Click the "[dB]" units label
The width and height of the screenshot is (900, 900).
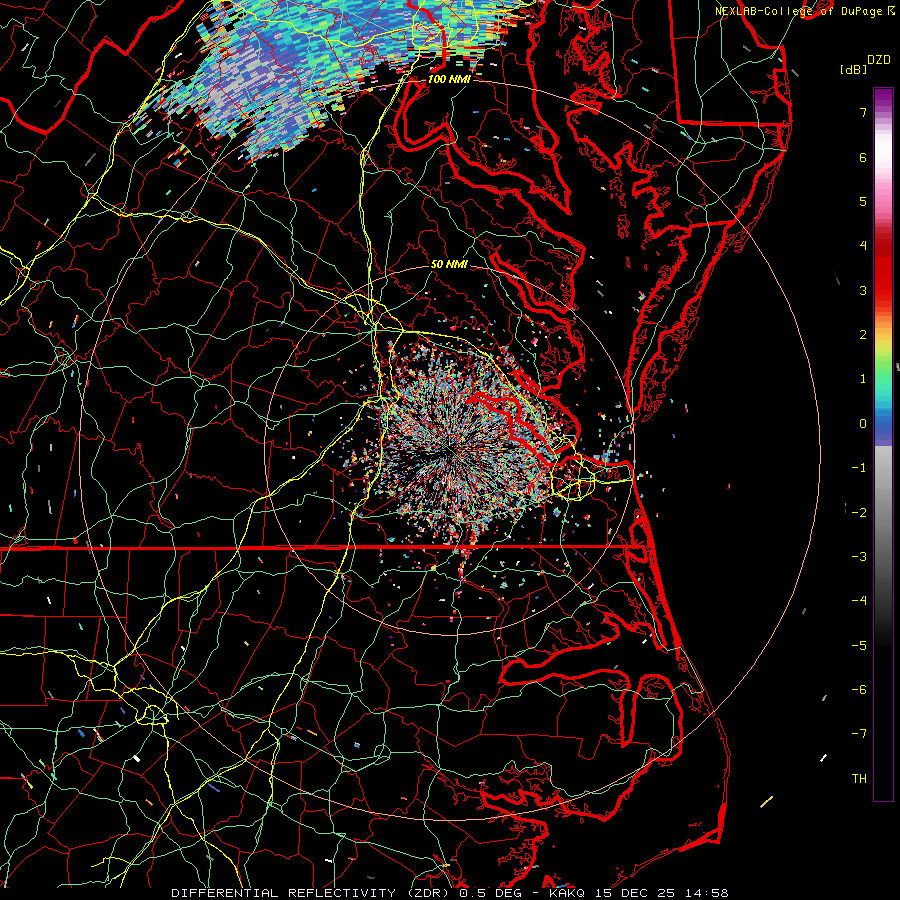coord(853,69)
